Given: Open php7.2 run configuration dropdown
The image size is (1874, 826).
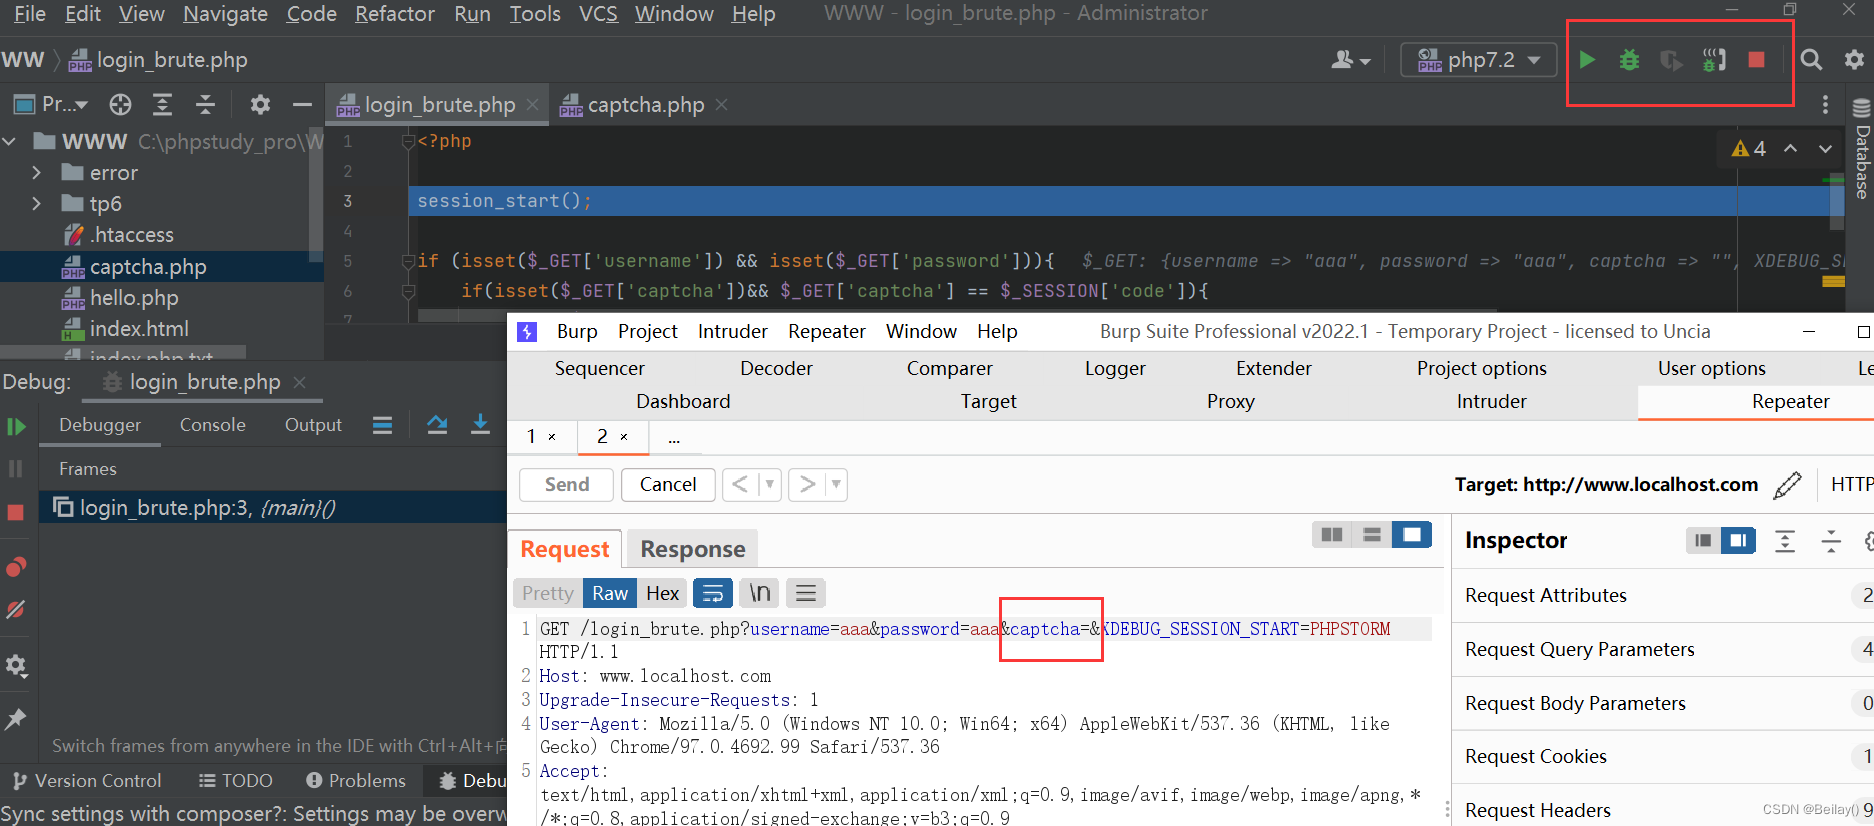Looking at the screenshot, I should pyautogui.click(x=1479, y=60).
